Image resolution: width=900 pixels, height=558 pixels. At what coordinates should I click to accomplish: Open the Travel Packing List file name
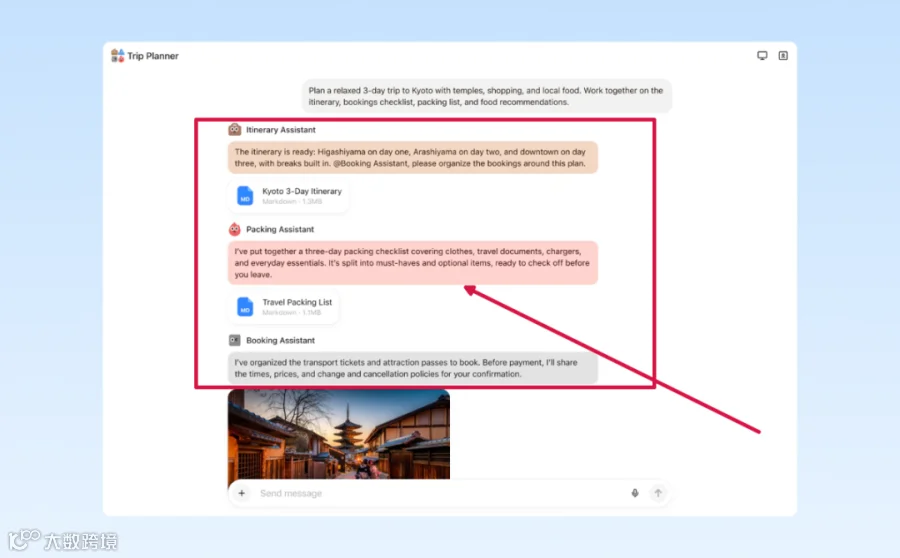pyautogui.click(x=297, y=302)
